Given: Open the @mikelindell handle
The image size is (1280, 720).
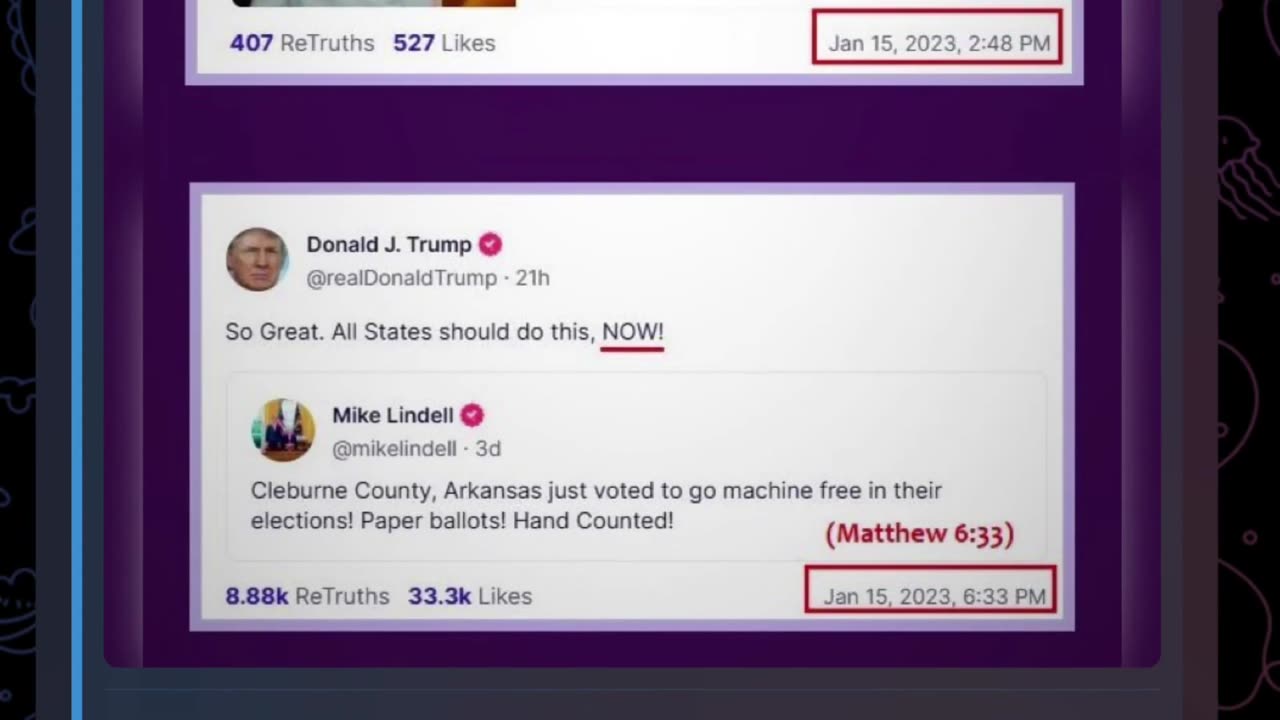Looking at the screenshot, I should click(394, 449).
